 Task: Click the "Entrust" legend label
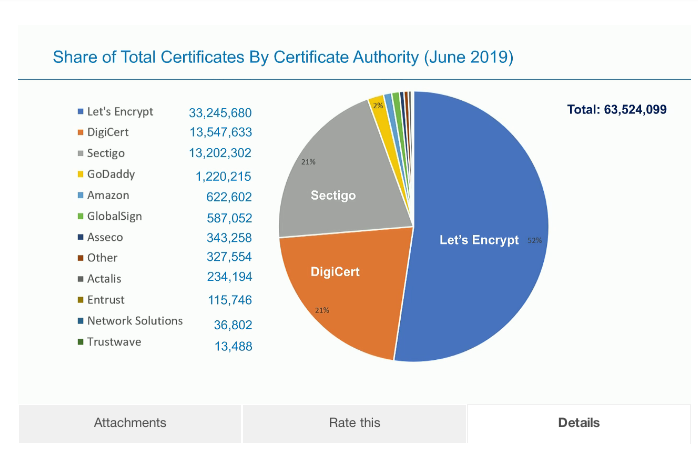tap(106, 300)
